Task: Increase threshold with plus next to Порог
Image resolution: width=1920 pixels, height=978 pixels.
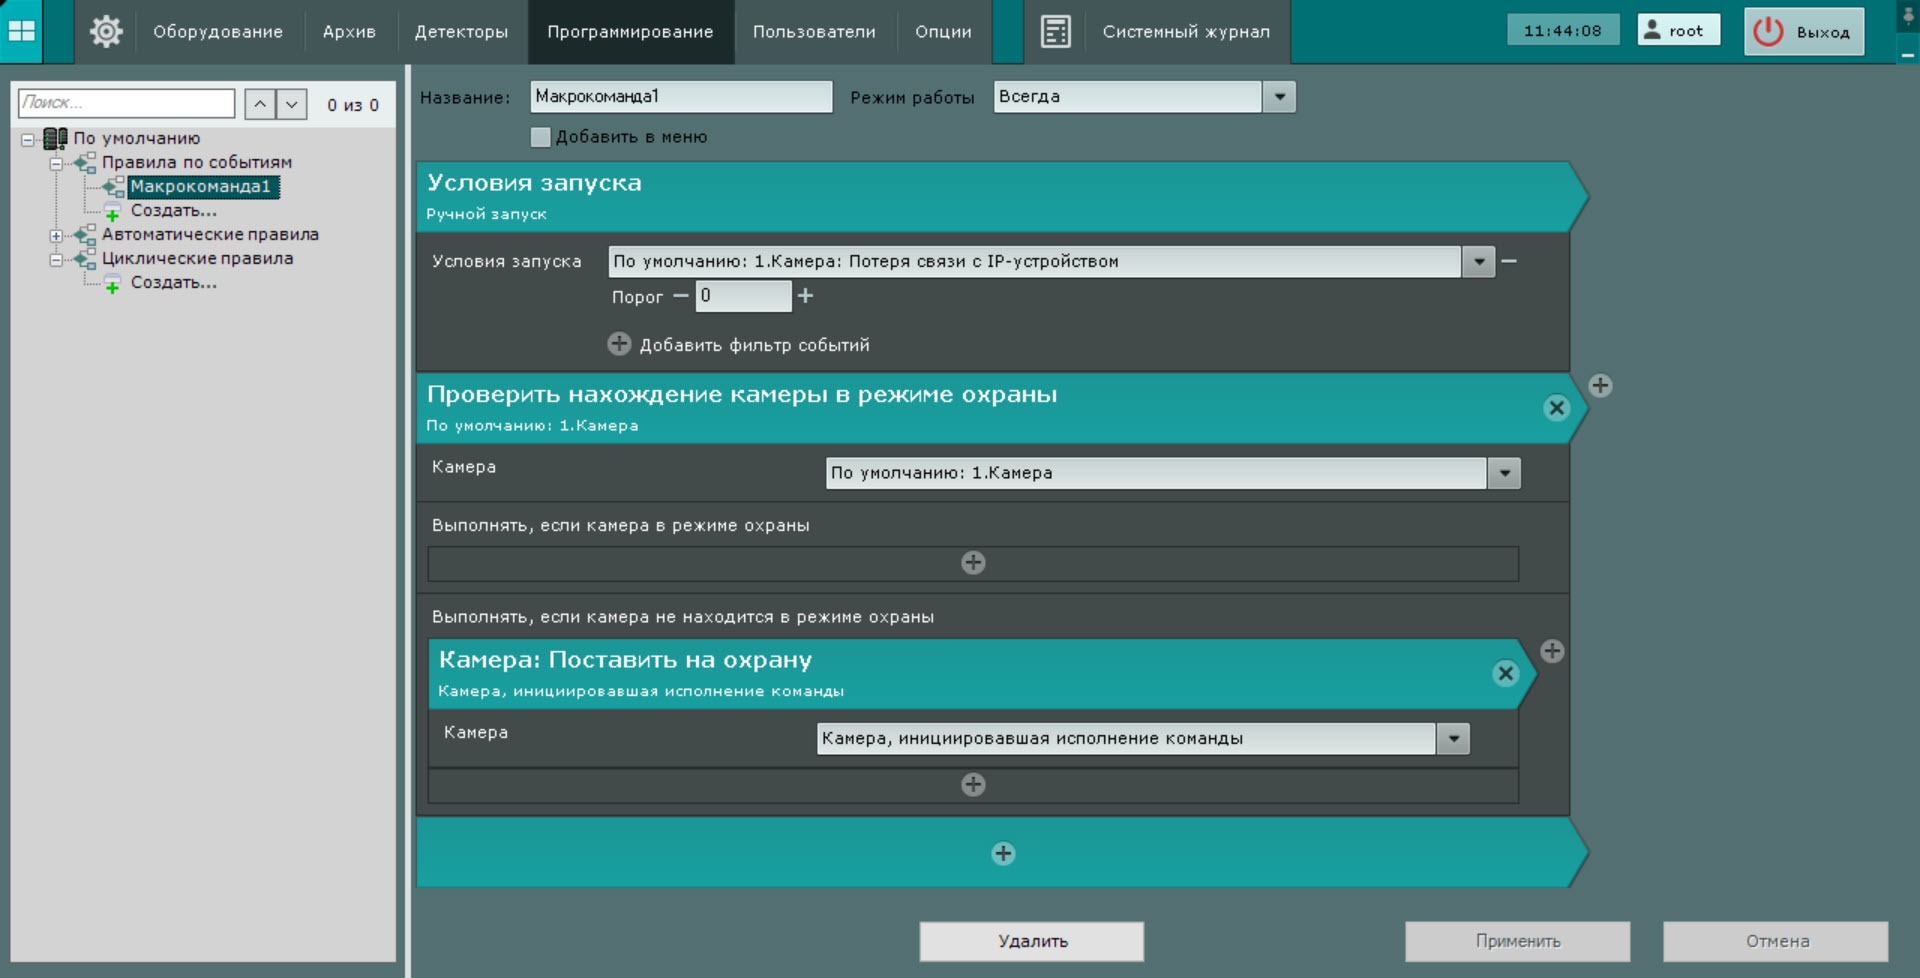Action: 805,296
